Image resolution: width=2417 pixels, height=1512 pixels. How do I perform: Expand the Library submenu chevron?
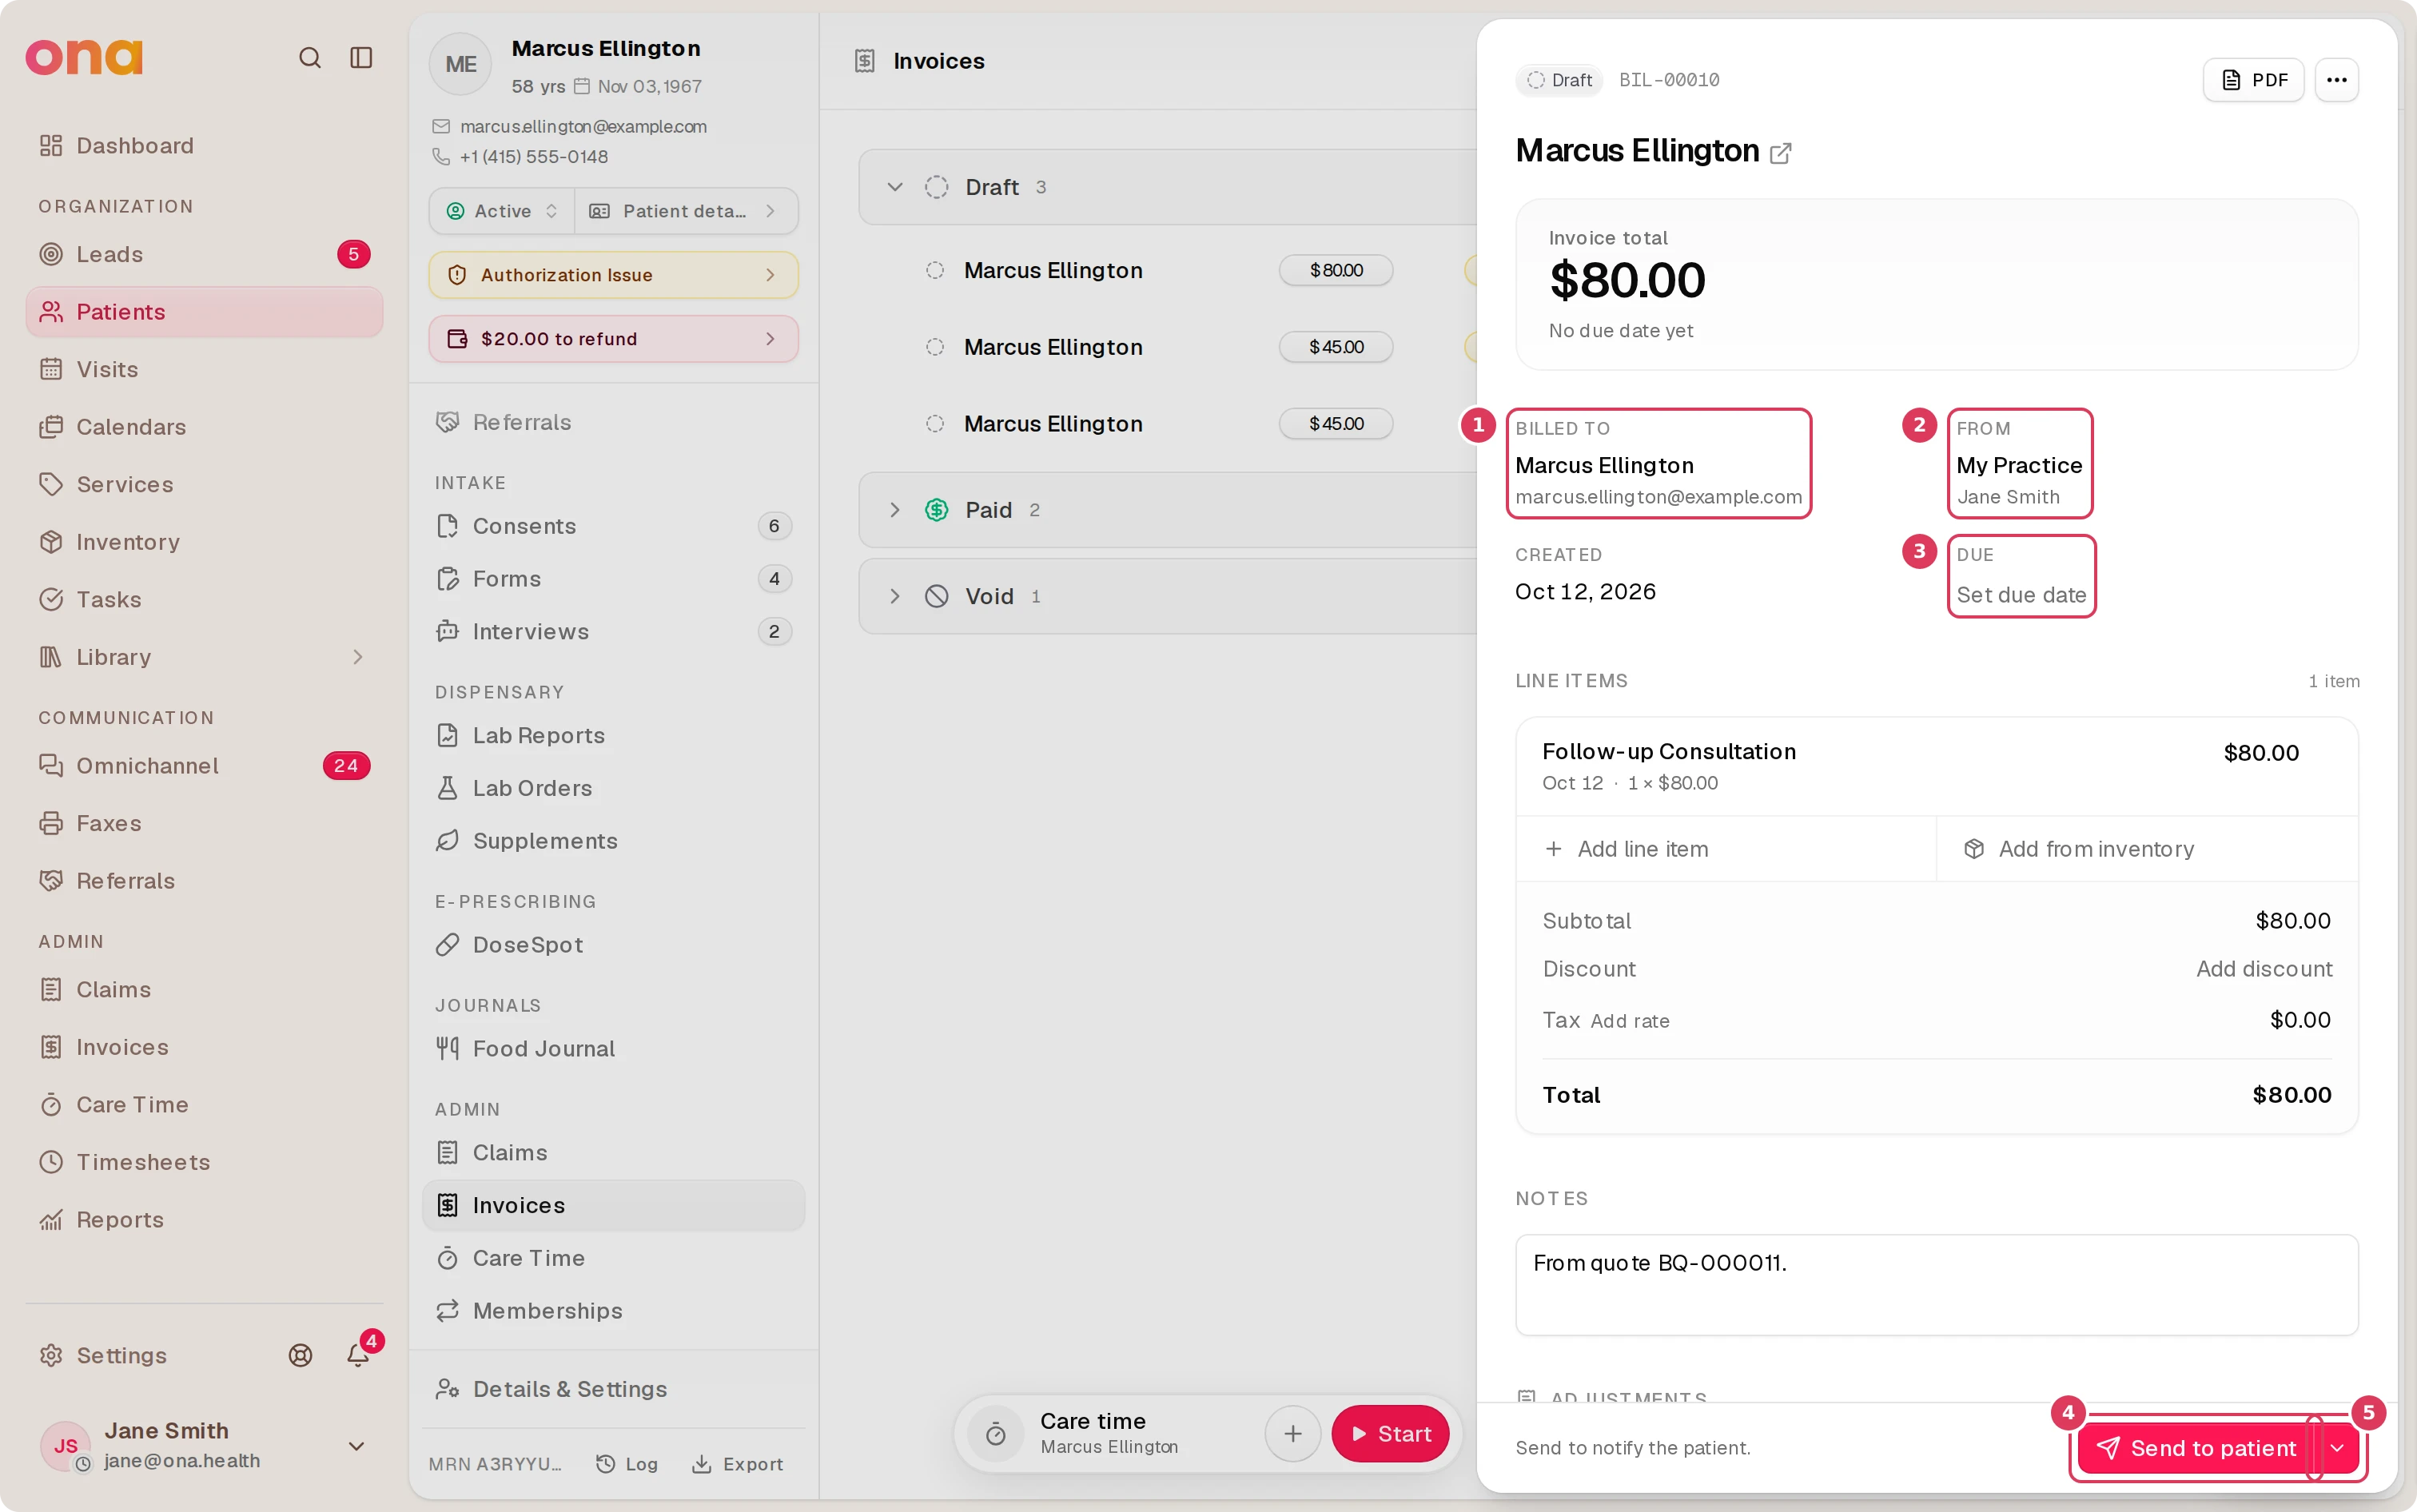point(357,657)
